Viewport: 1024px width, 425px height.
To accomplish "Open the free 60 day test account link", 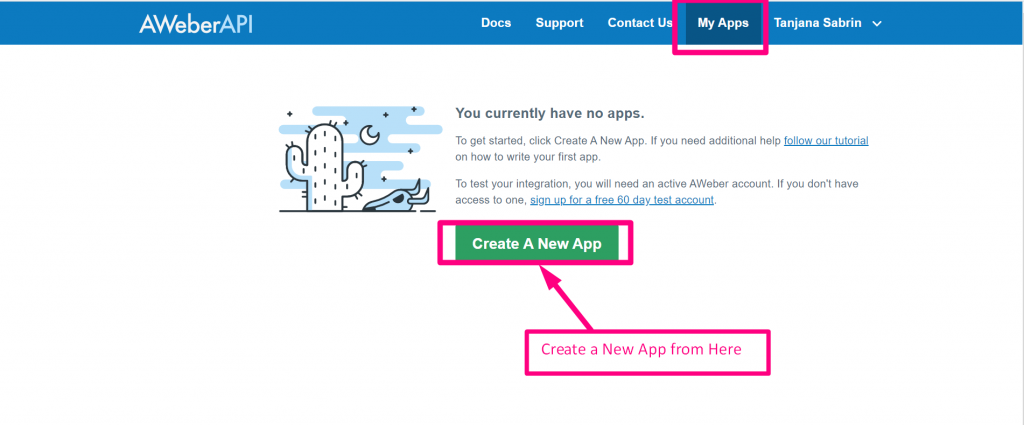I will coord(622,200).
